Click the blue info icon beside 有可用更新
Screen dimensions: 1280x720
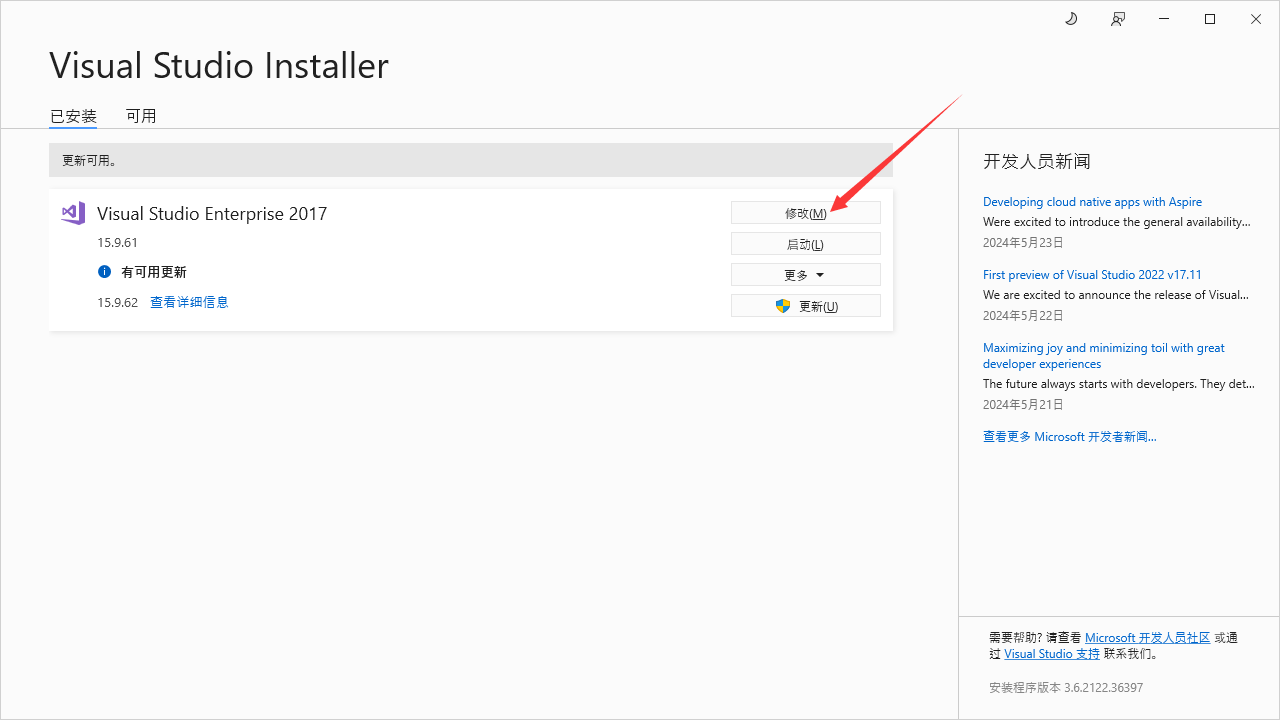104,272
